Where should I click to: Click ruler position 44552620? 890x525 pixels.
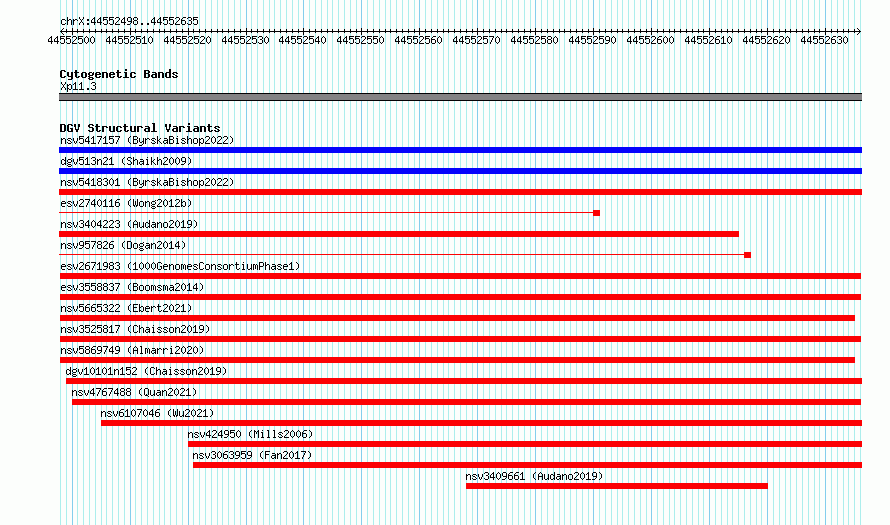click(766, 40)
